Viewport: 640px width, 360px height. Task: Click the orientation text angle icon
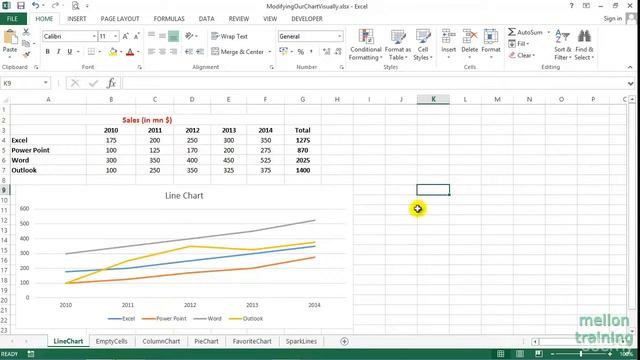(189, 36)
